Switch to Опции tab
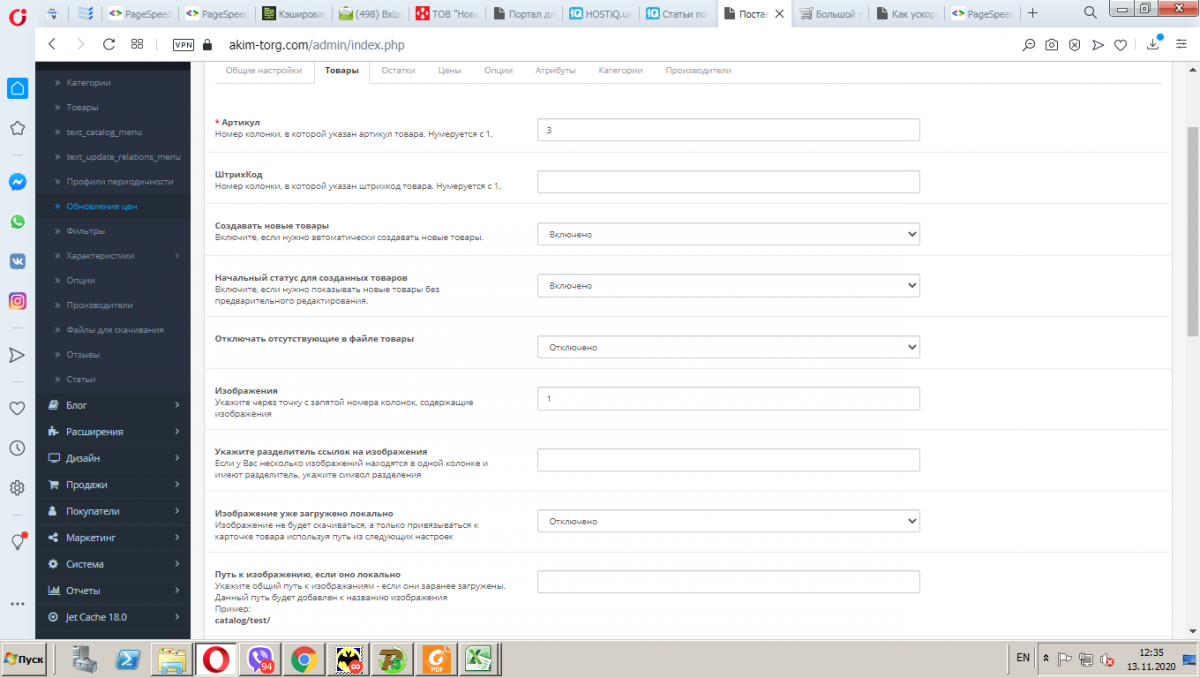This screenshot has width=1200, height=678. click(x=498, y=71)
